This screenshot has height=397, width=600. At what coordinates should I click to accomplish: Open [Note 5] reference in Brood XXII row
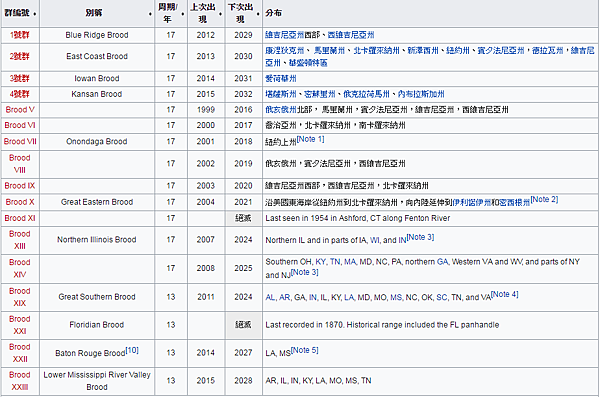coord(305,350)
